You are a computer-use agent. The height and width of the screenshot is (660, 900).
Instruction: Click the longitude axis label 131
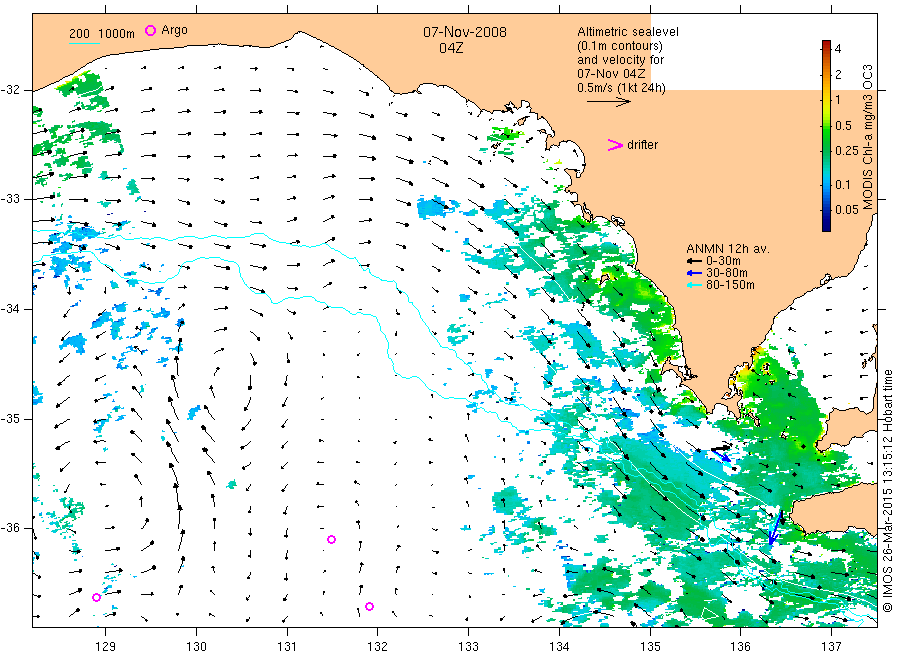(x=287, y=647)
